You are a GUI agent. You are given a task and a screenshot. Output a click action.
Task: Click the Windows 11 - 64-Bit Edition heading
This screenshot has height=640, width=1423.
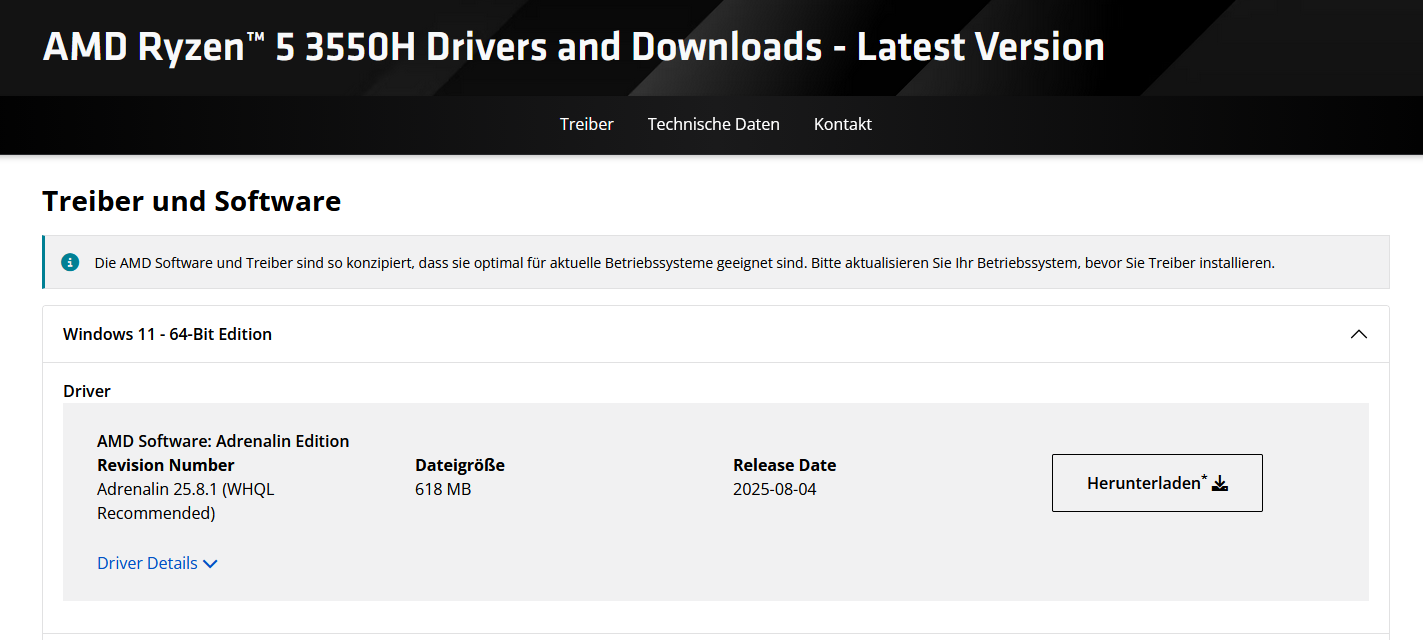(x=167, y=334)
